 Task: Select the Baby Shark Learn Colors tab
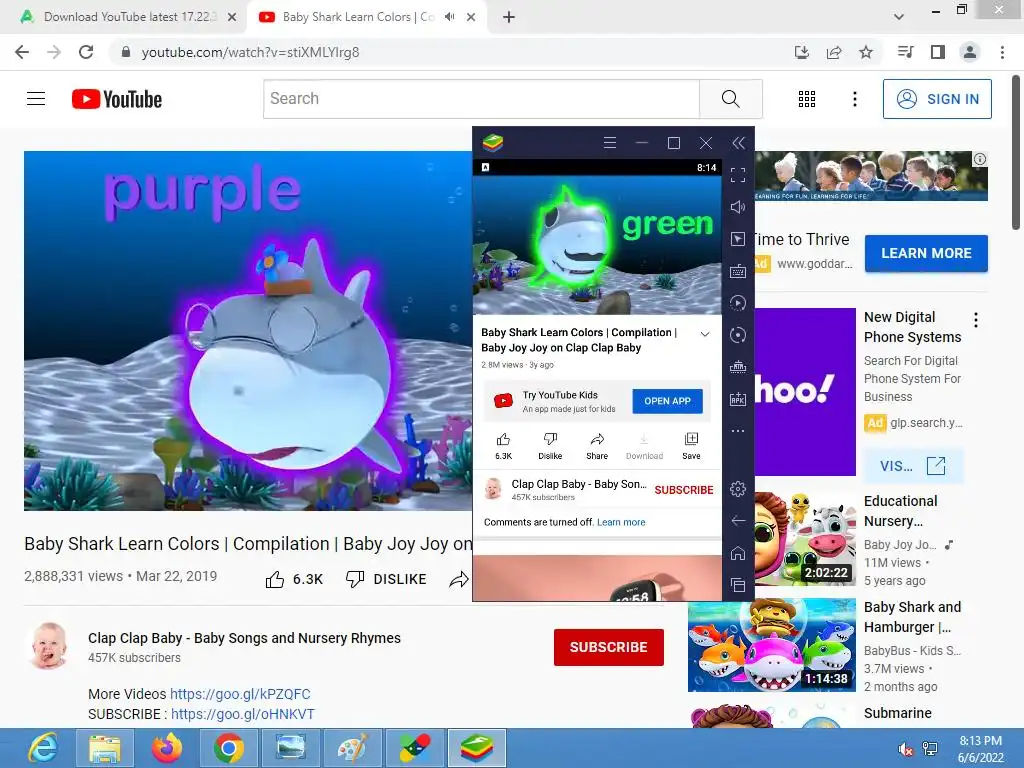[x=356, y=17]
